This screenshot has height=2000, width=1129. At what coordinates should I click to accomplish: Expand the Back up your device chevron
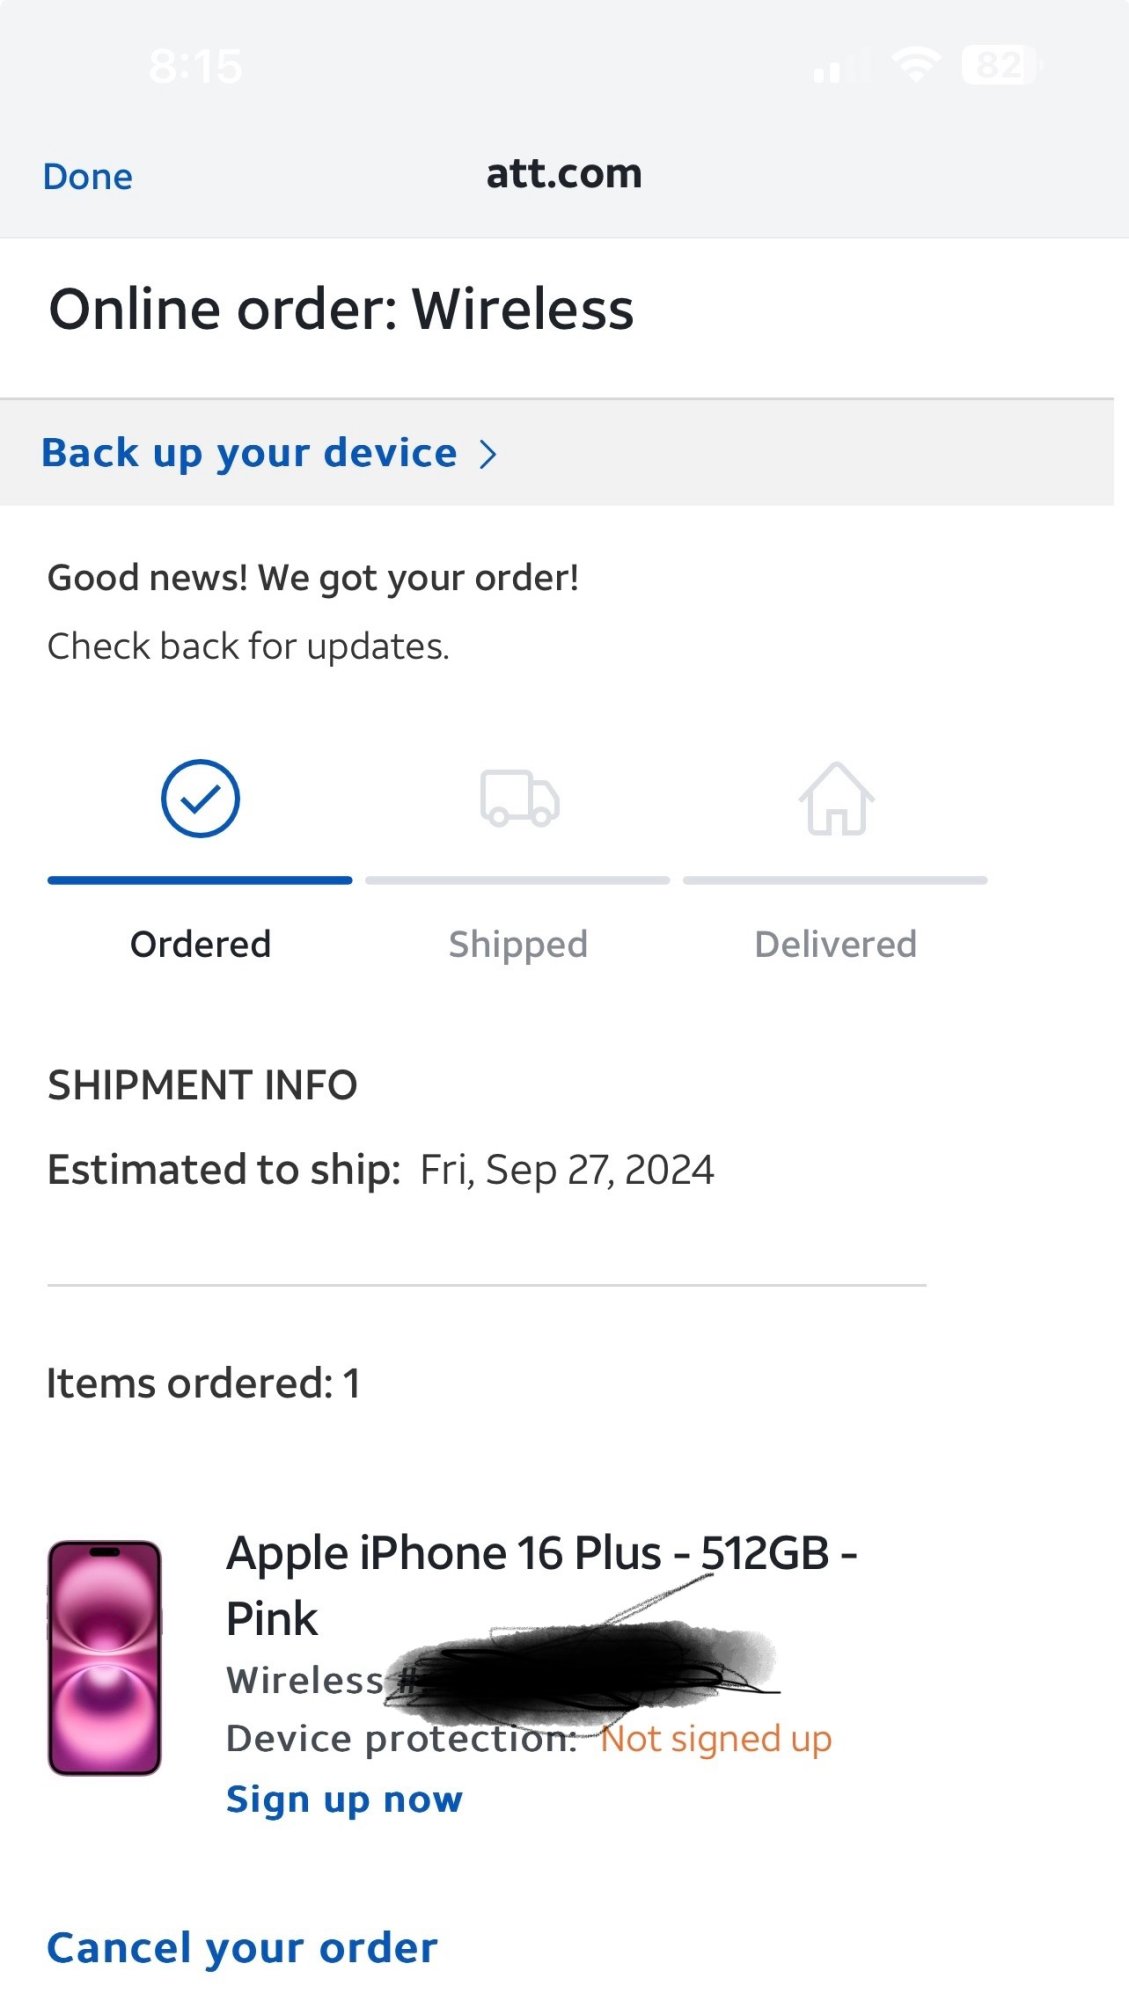(x=488, y=454)
